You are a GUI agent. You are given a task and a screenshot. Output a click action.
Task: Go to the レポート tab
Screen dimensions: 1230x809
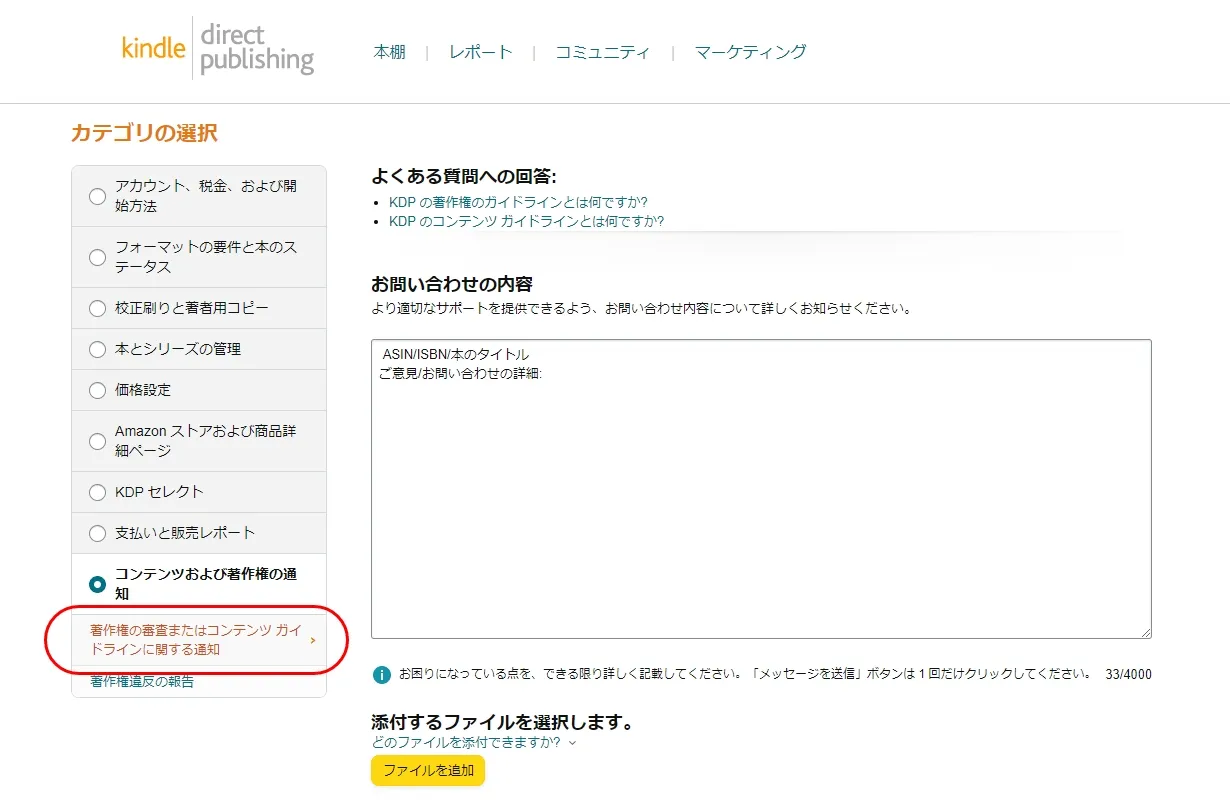tap(480, 52)
